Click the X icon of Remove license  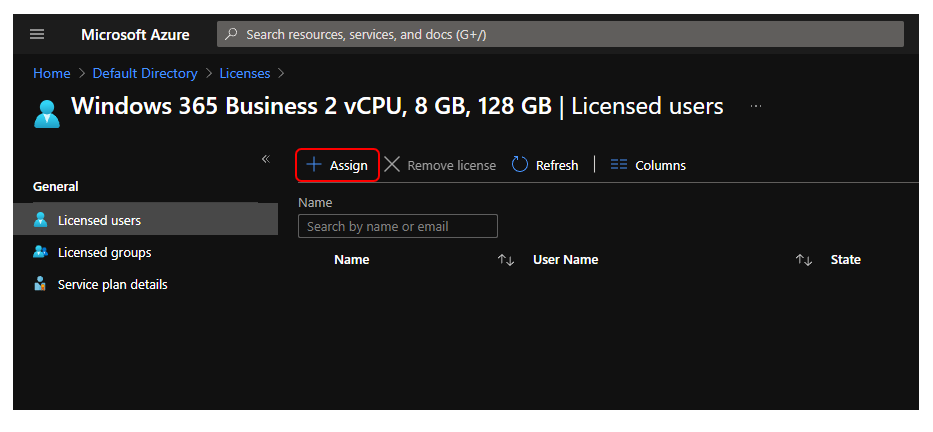click(x=392, y=165)
